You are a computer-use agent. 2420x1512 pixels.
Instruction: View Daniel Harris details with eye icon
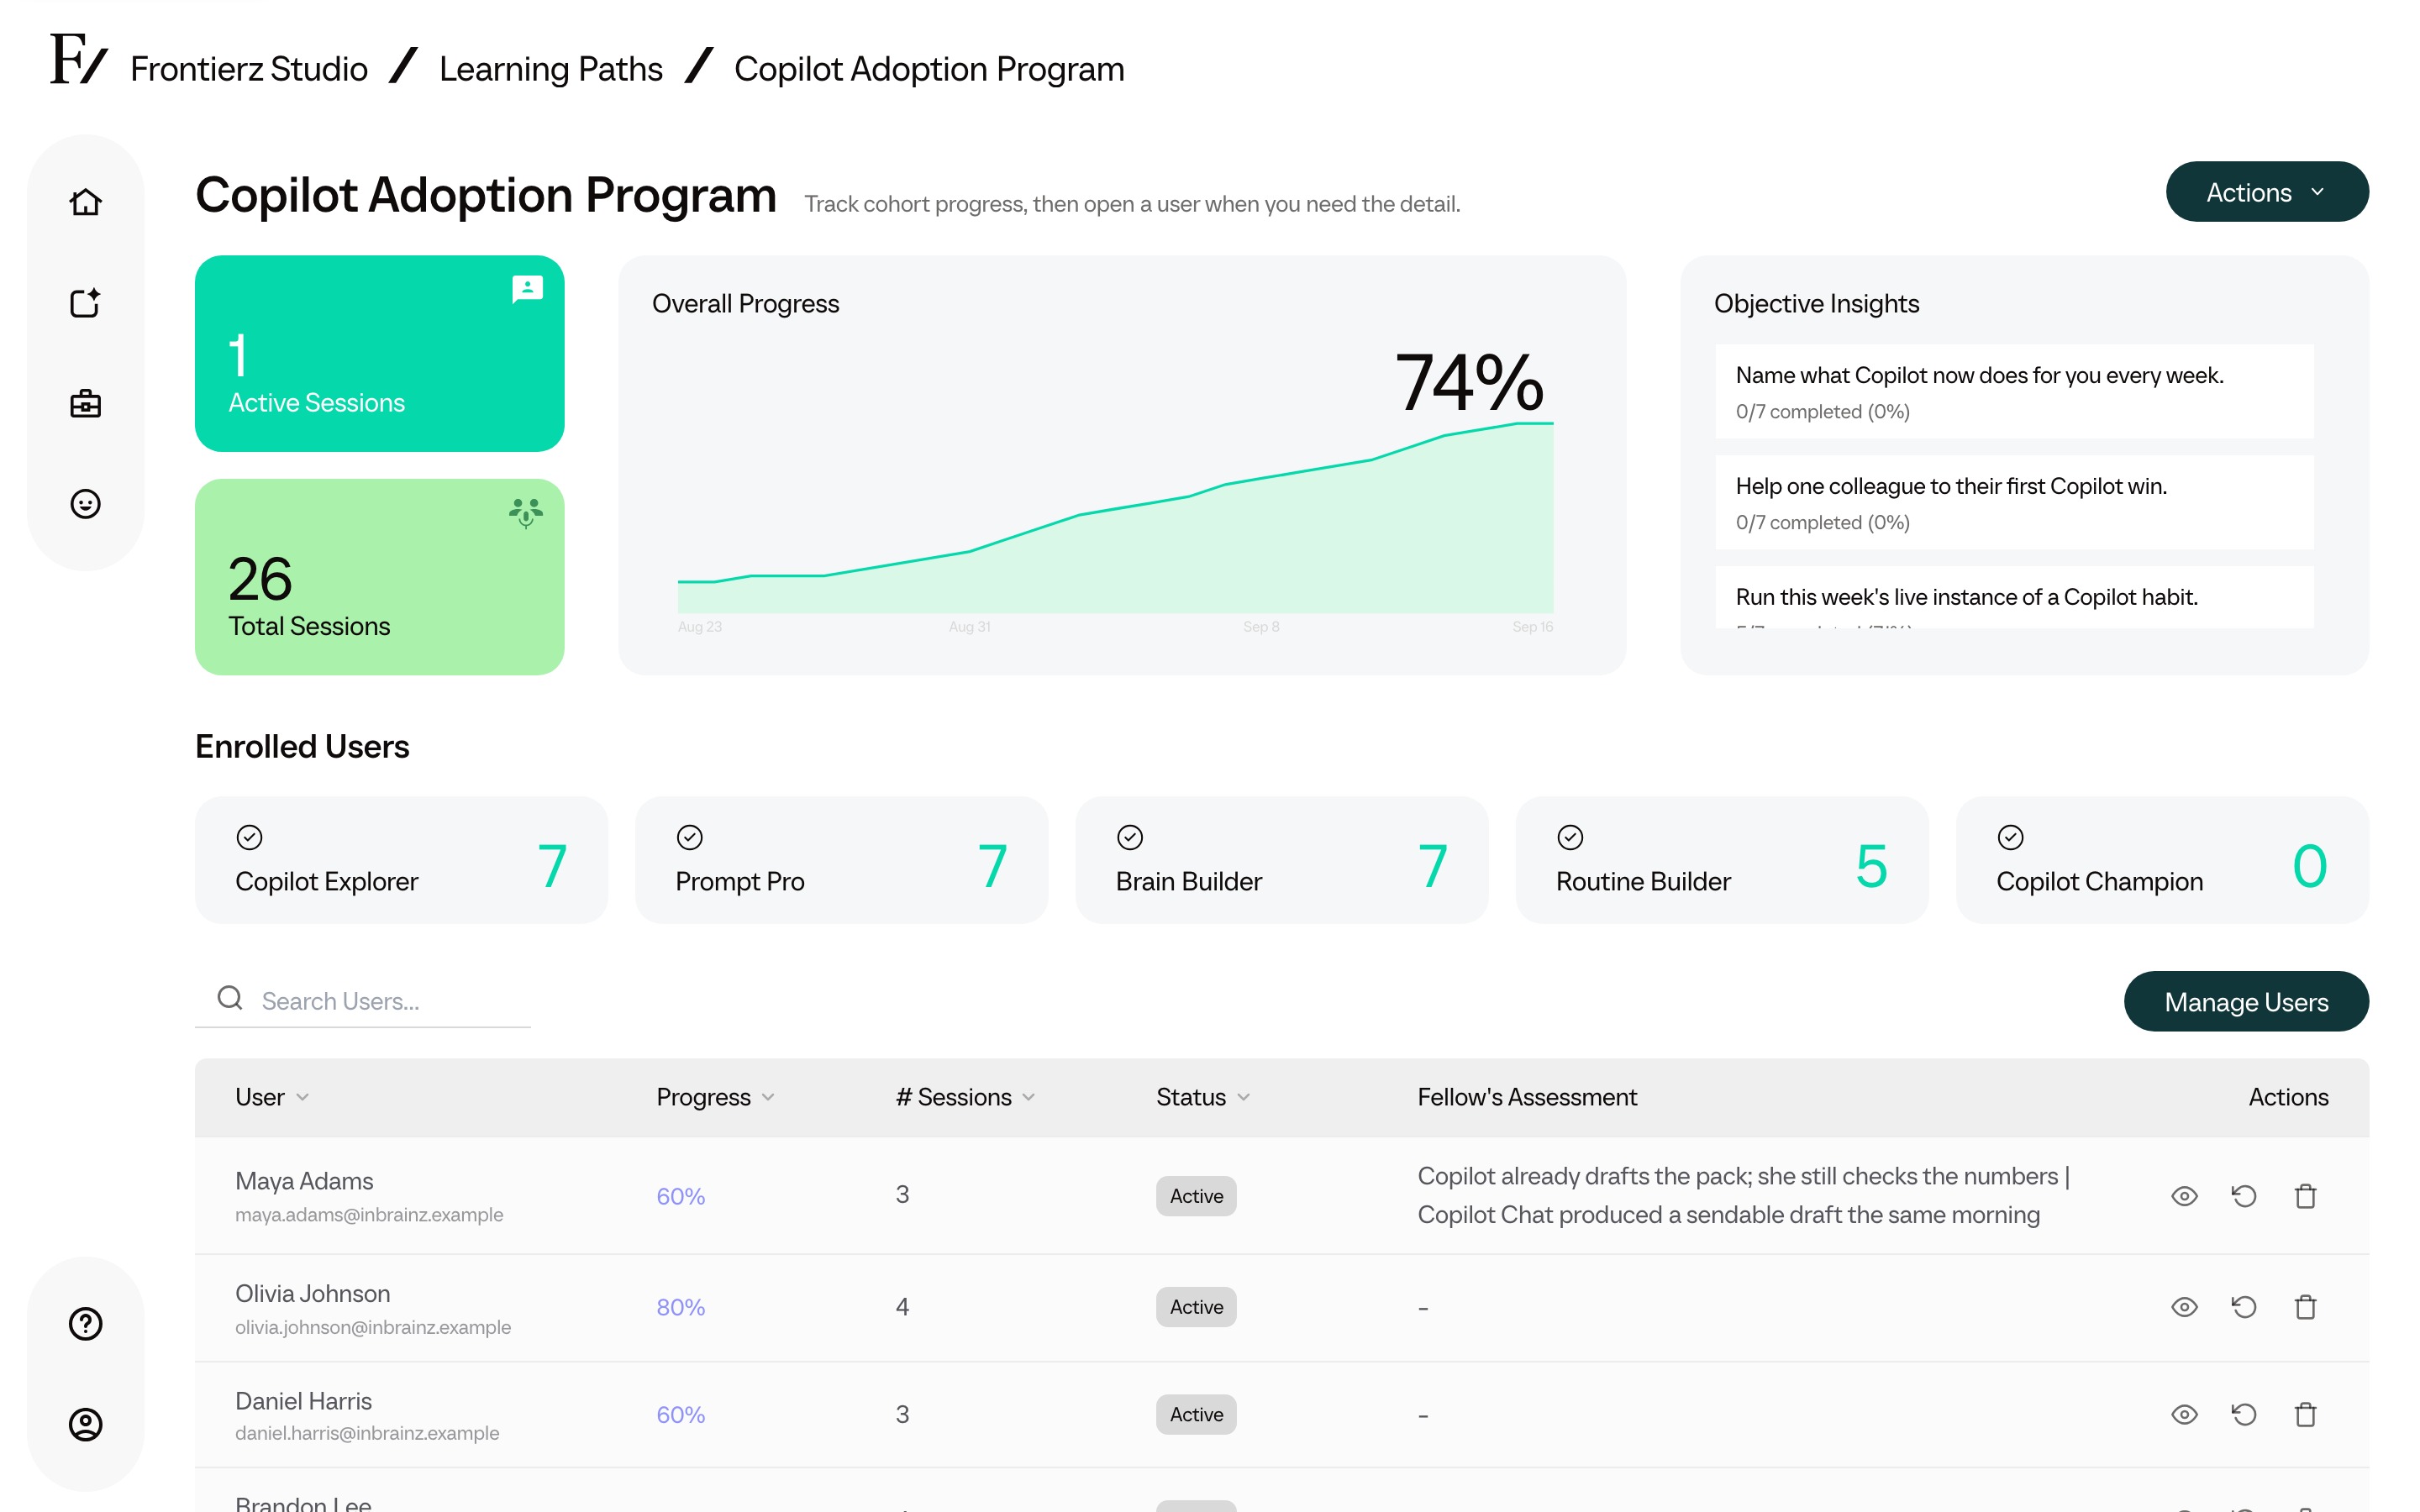2184,1414
